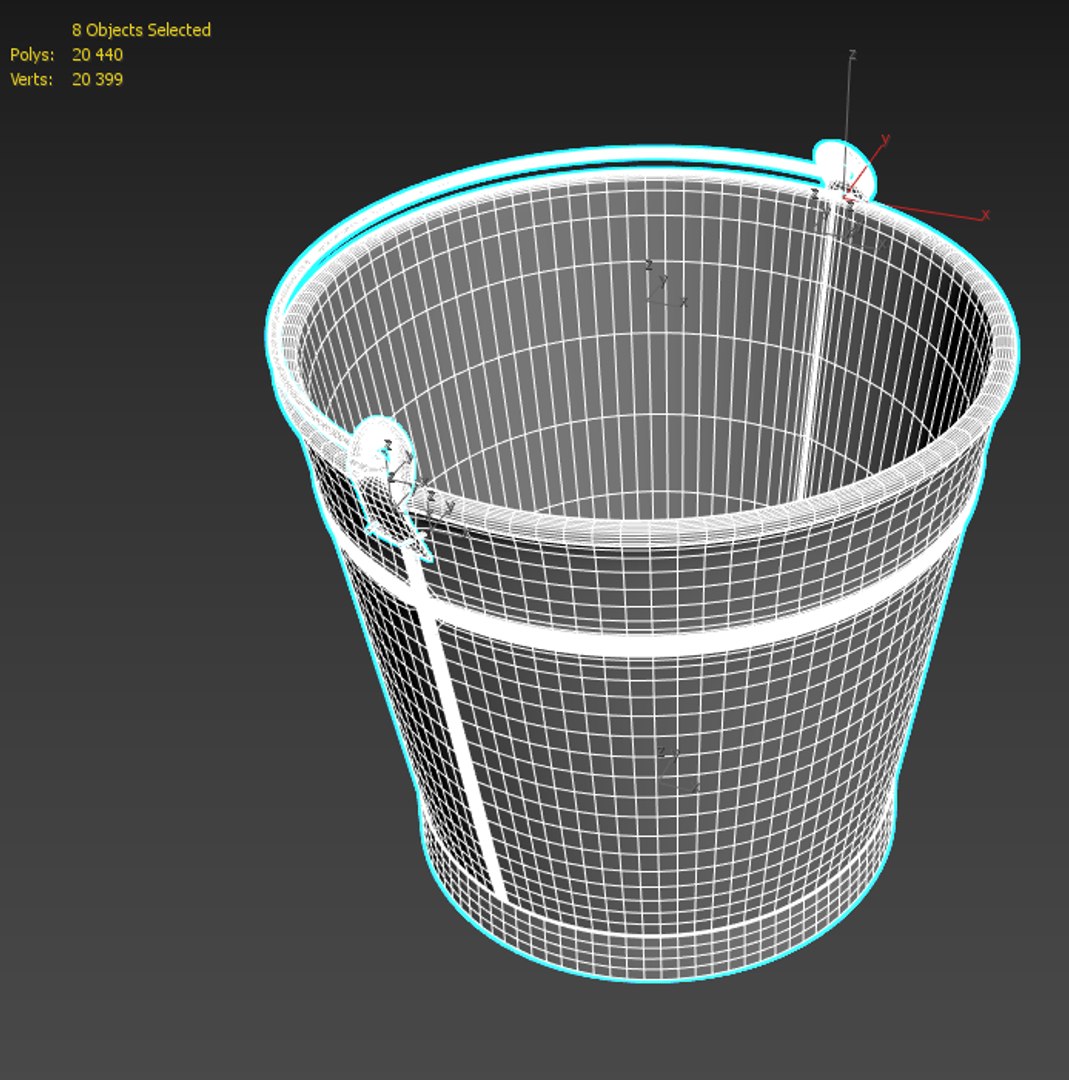Click the "8 Objects Selected" viewport statistic text
The width and height of the screenshot is (1069, 1080).
coord(141,30)
